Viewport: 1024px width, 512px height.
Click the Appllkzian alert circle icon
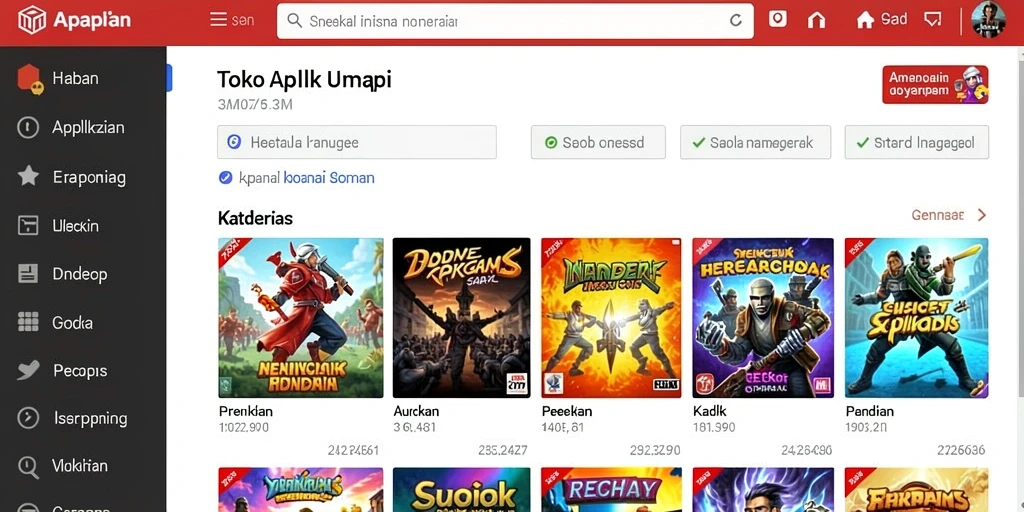(28, 127)
